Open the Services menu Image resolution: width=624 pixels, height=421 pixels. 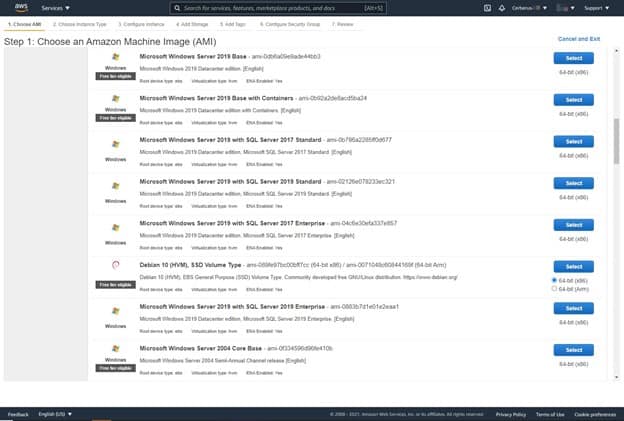coord(55,8)
